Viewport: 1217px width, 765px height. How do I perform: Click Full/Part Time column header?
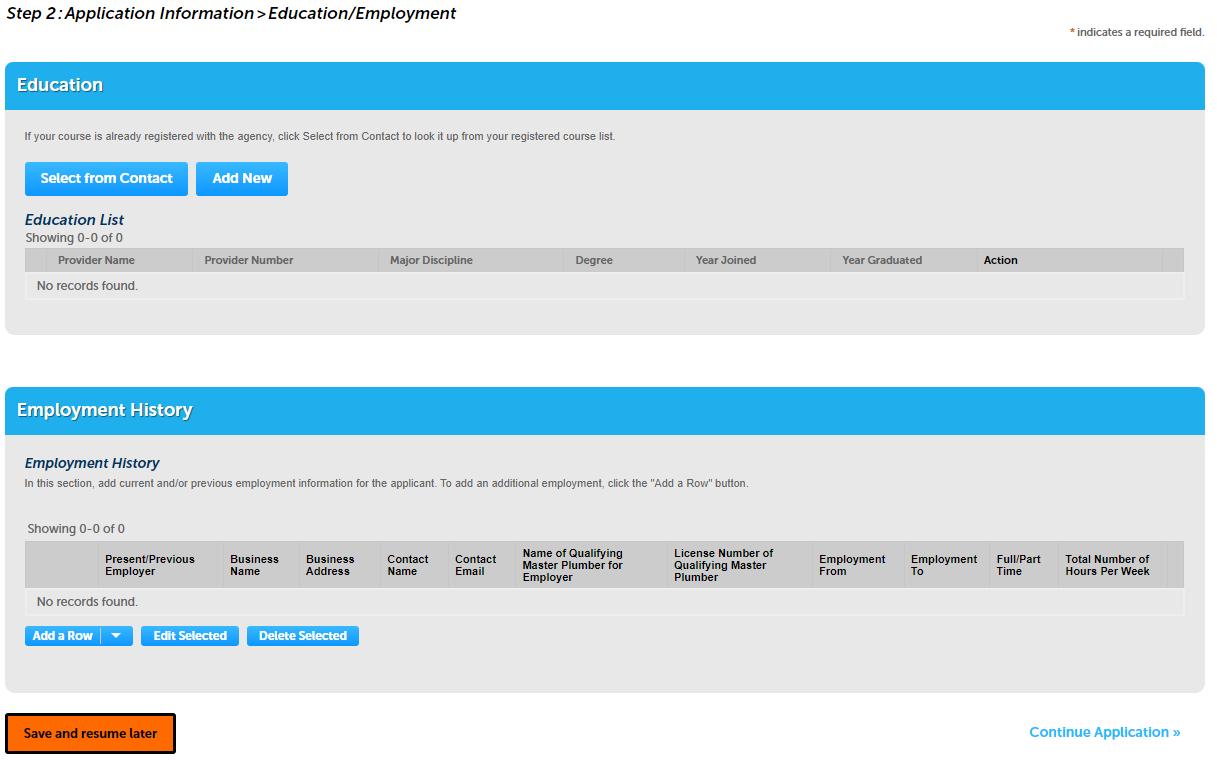tap(1019, 565)
